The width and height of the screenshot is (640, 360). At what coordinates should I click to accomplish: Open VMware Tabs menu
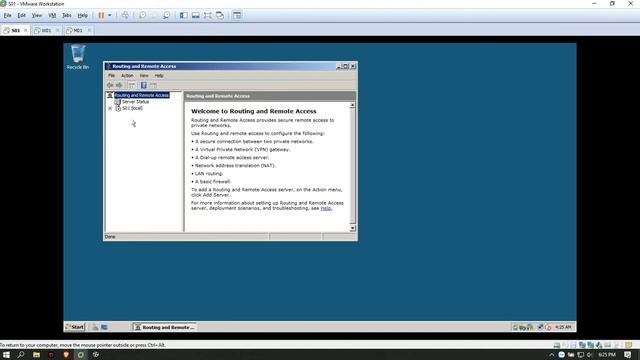pyautogui.click(x=67, y=15)
